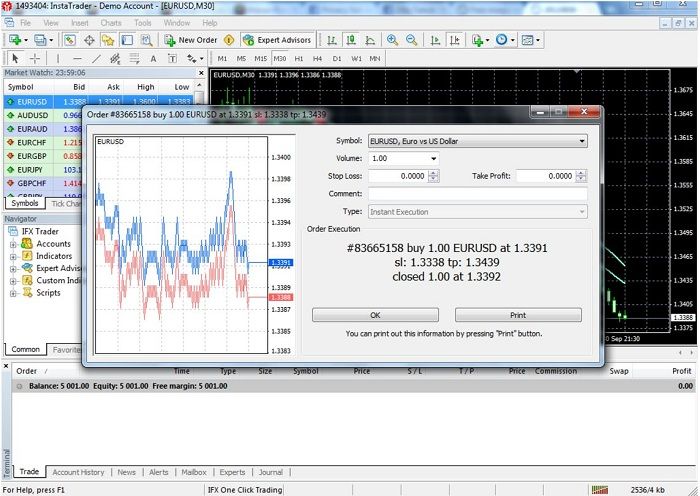Click OK in the order dialog
Screen dimensions: 700x496
pos(375,315)
